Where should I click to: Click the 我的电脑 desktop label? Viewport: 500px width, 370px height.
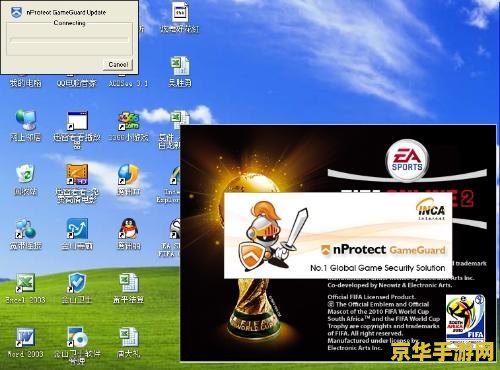[x=25, y=83]
